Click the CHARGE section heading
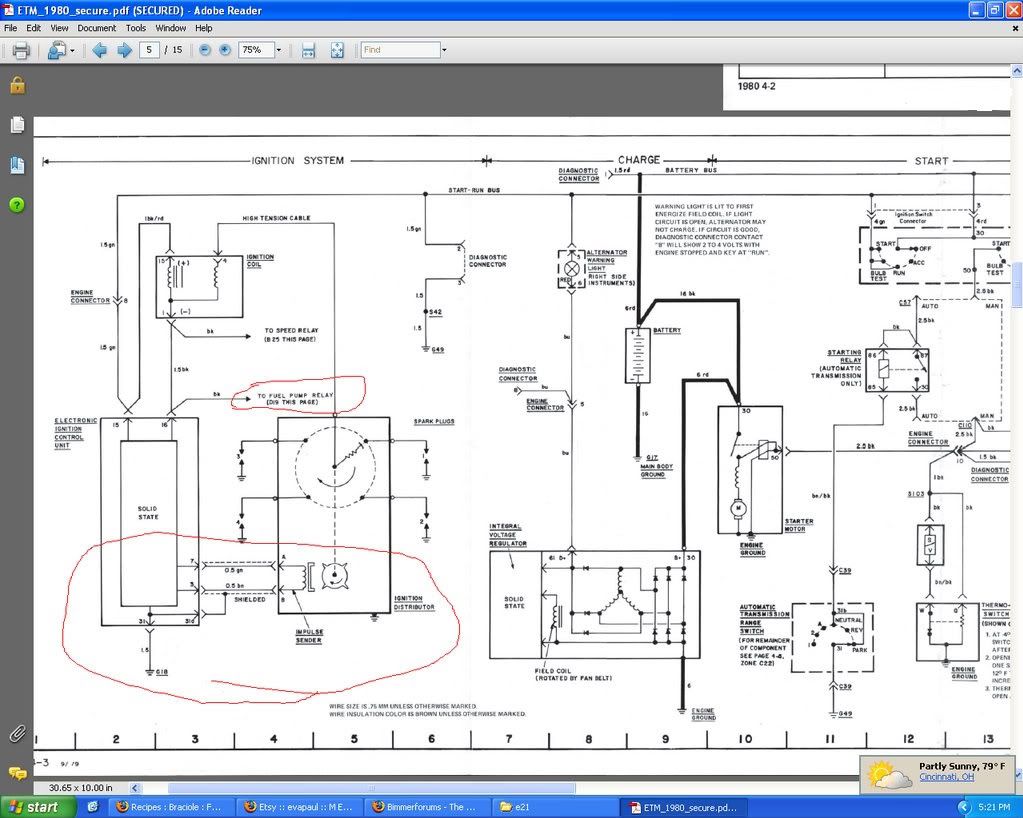This screenshot has width=1023, height=818. (639, 160)
